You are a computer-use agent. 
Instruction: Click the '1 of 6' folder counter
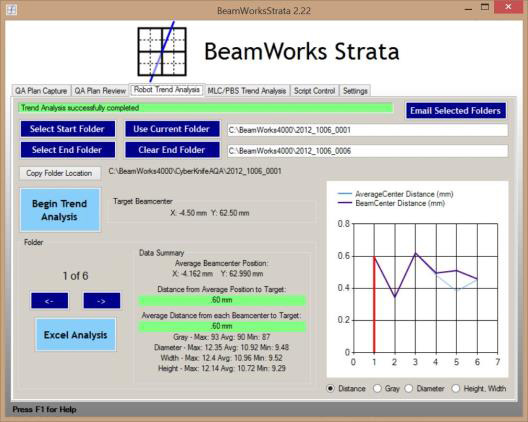click(75, 276)
